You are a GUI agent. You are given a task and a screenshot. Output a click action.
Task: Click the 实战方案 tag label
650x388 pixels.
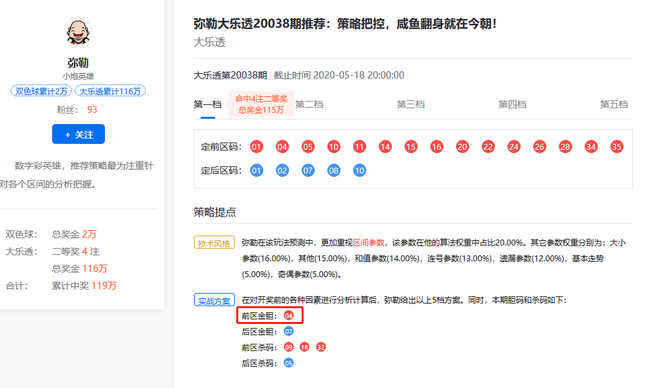pyautogui.click(x=214, y=300)
